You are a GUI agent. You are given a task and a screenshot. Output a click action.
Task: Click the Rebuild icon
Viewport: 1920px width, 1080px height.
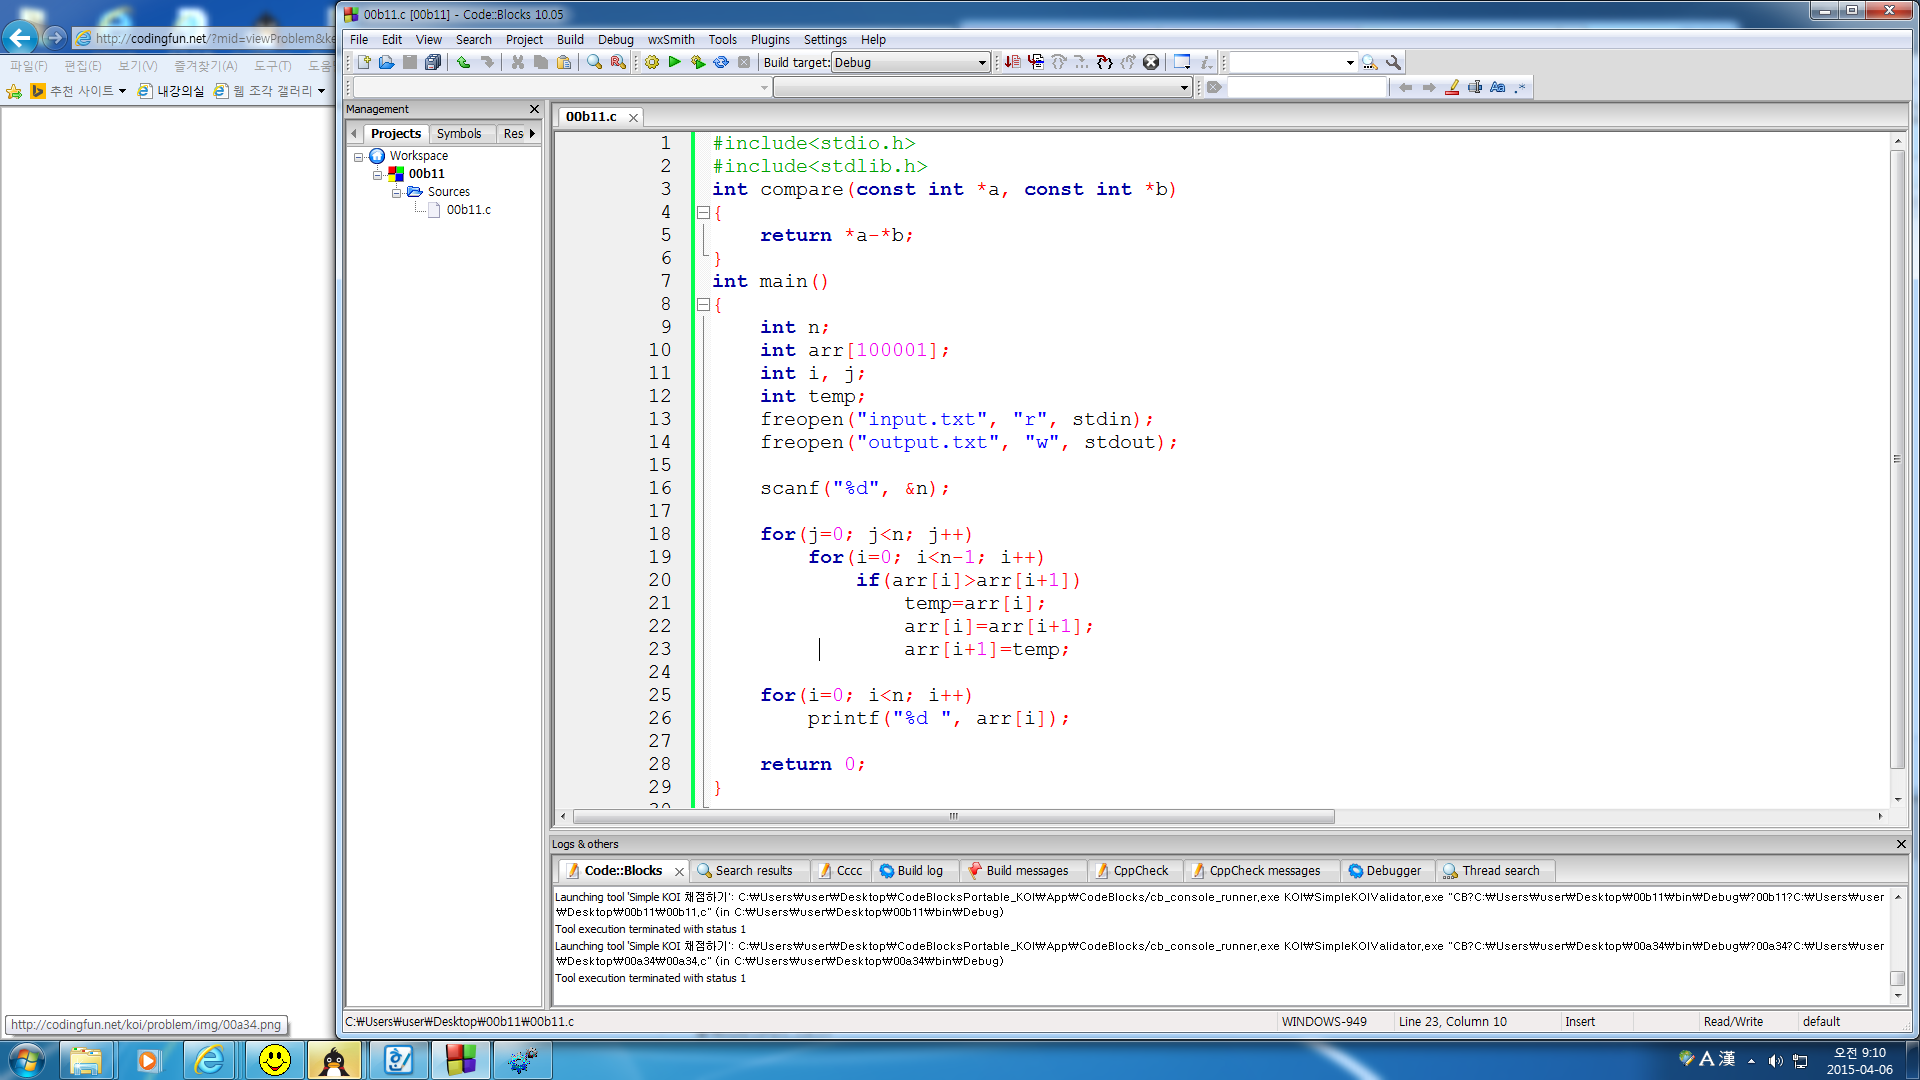point(721,62)
